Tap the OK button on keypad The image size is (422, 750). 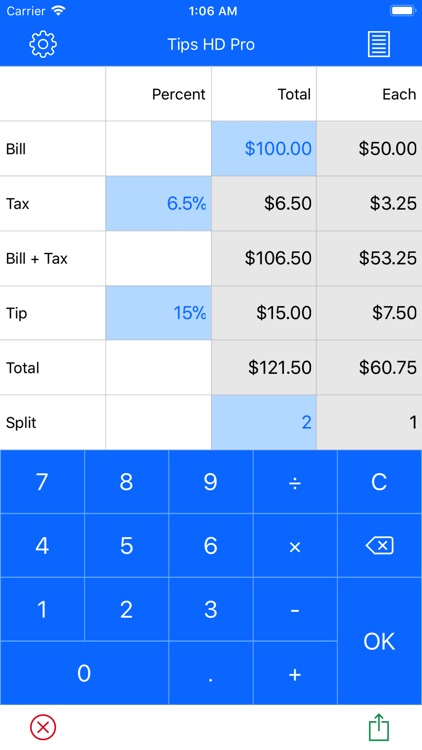click(x=380, y=641)
